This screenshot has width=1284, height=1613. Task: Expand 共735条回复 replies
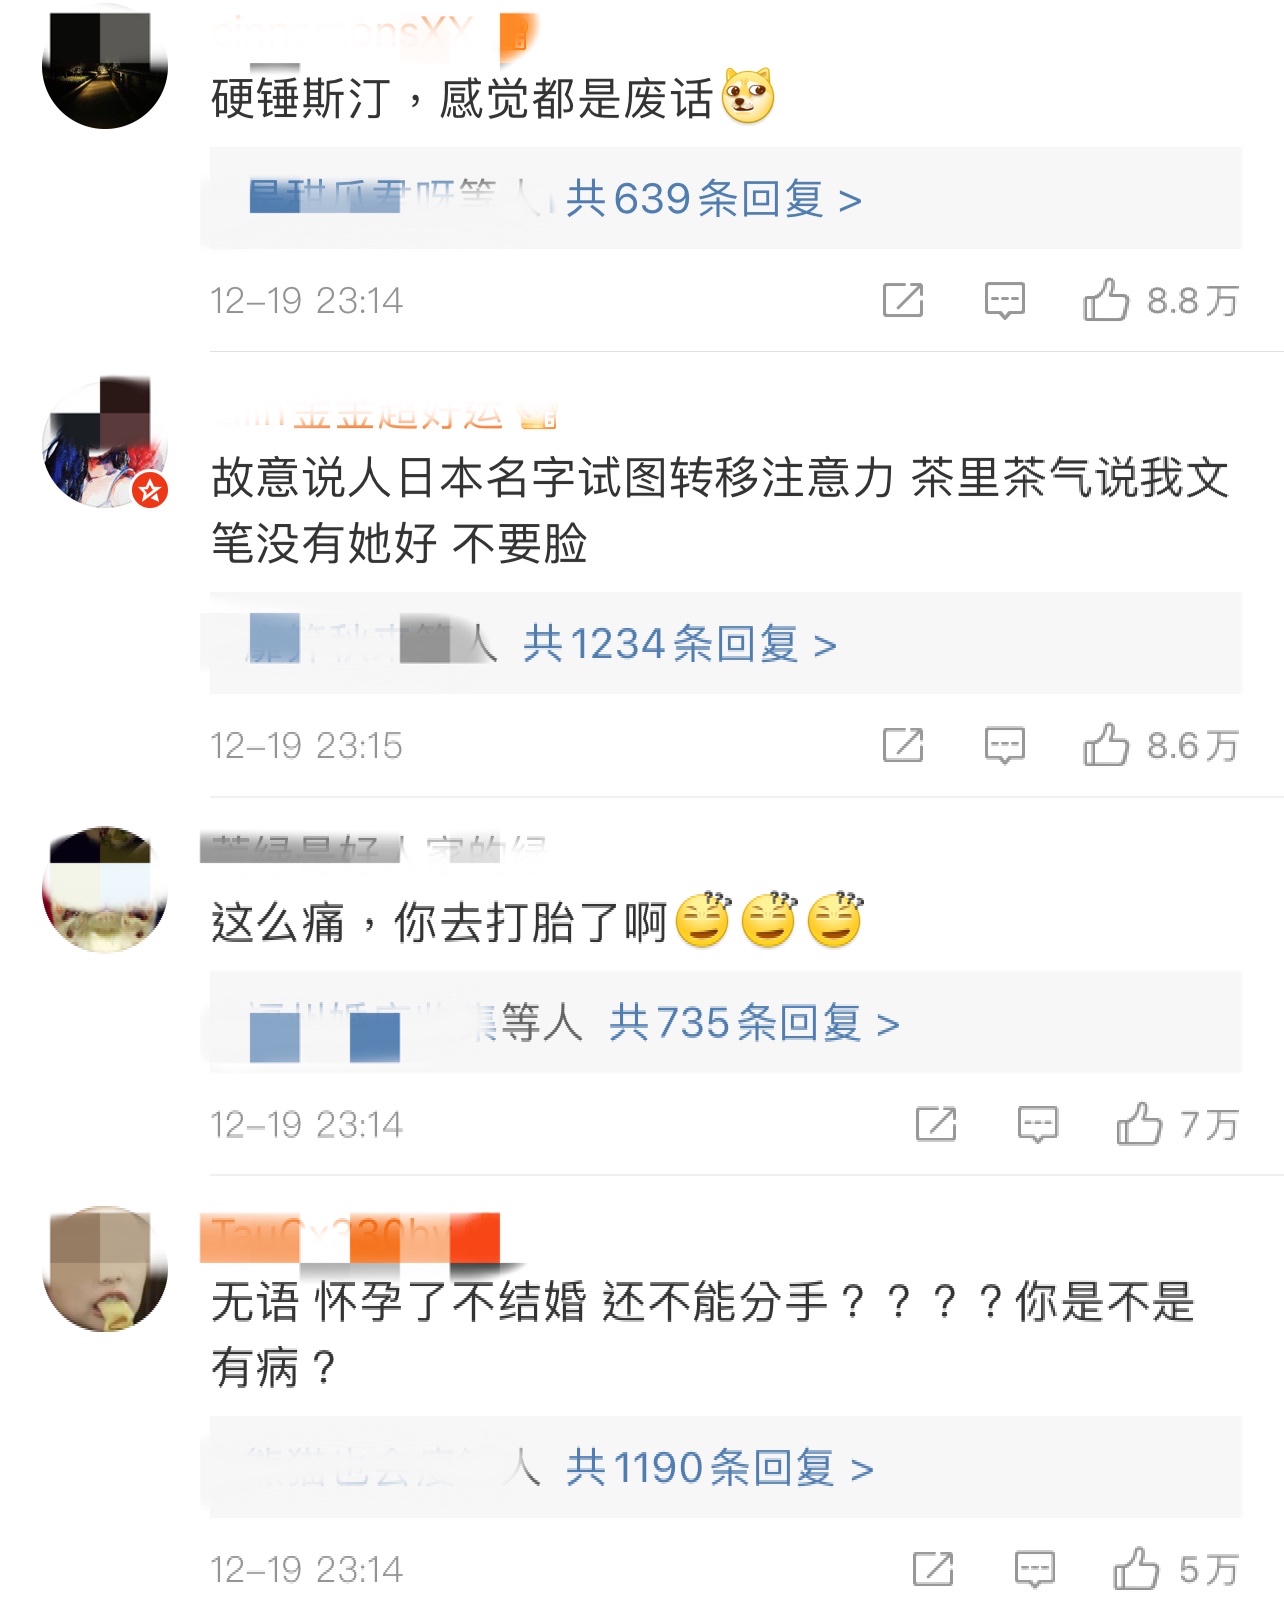click(x=755, y=1023)
